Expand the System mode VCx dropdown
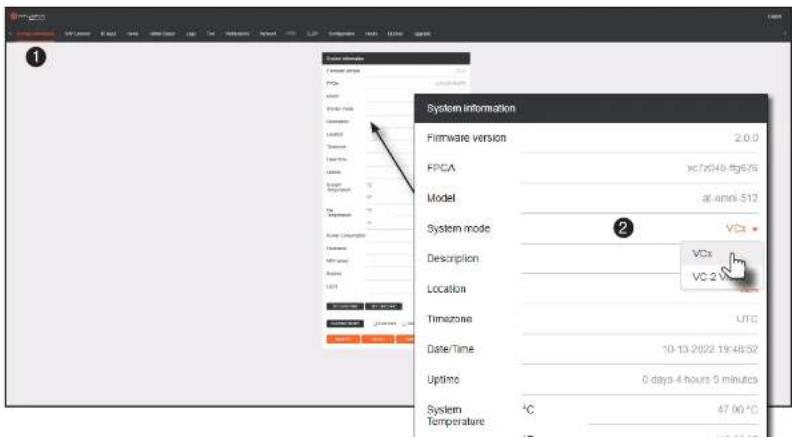This screenshot has width=792, height=439. pyautogui.click(x=741, y=229)
